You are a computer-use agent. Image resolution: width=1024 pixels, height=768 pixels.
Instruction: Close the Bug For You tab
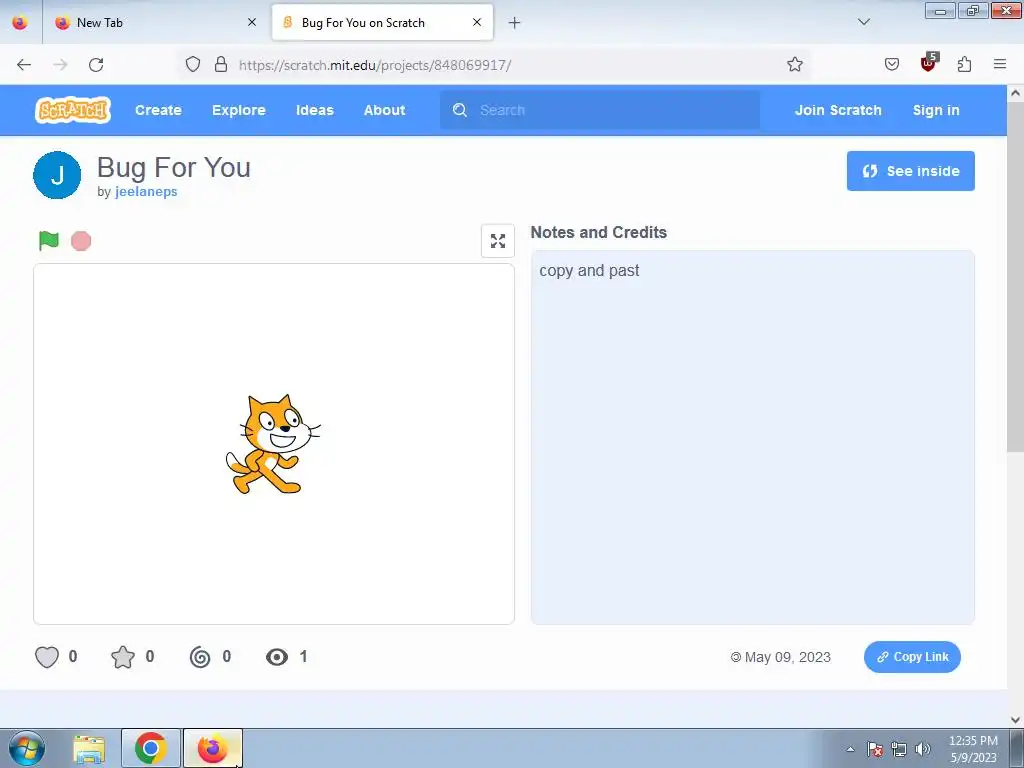click(x=477, y=22)
